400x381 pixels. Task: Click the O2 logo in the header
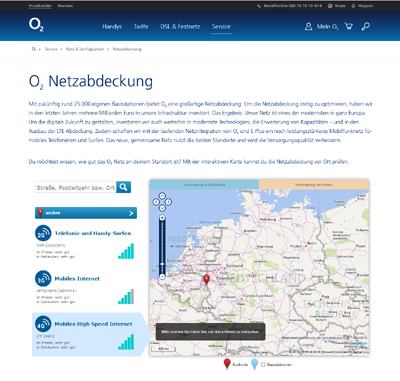pyautogui.click(x=36, y=25)
